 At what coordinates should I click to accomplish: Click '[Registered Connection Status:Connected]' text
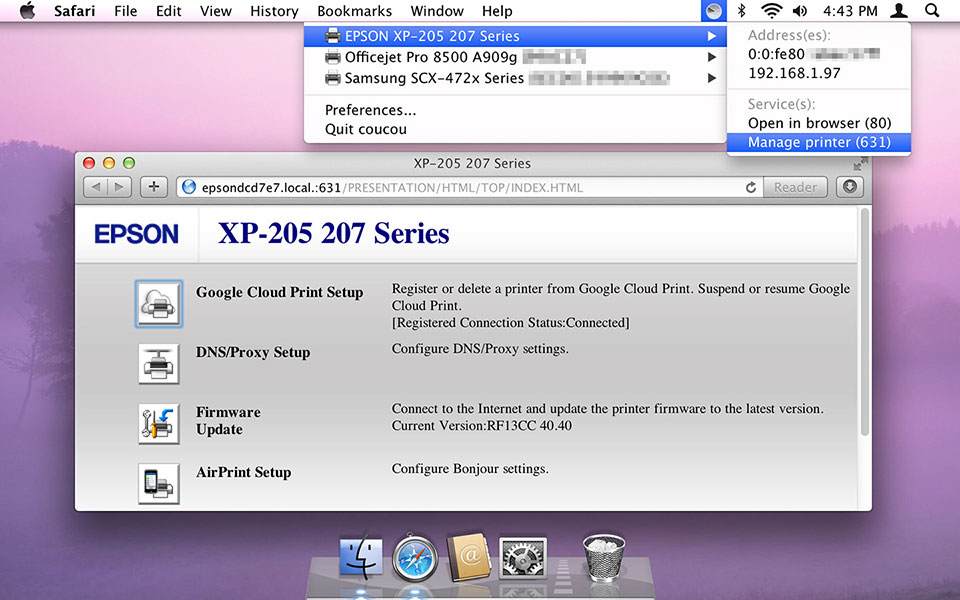tap(511, 323)
